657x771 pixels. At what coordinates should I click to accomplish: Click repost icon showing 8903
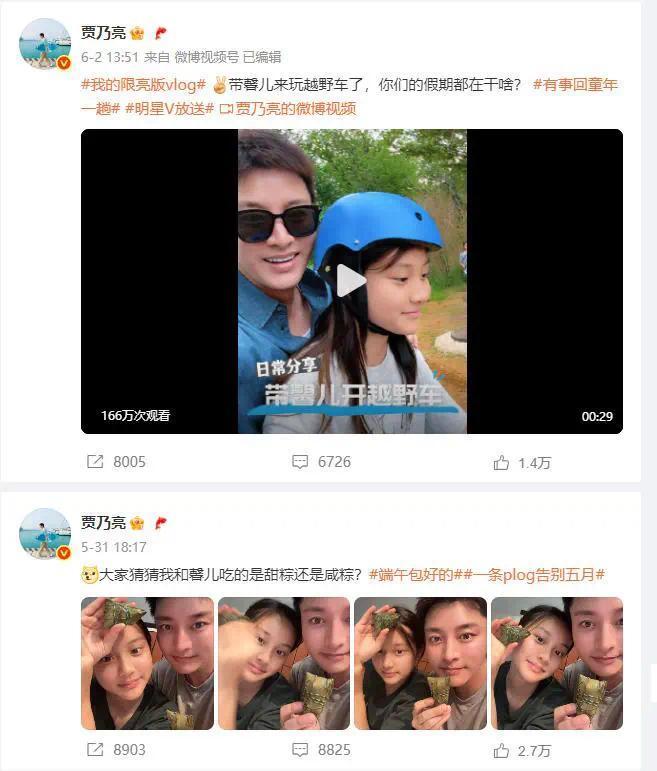click(x=95, y=750)
